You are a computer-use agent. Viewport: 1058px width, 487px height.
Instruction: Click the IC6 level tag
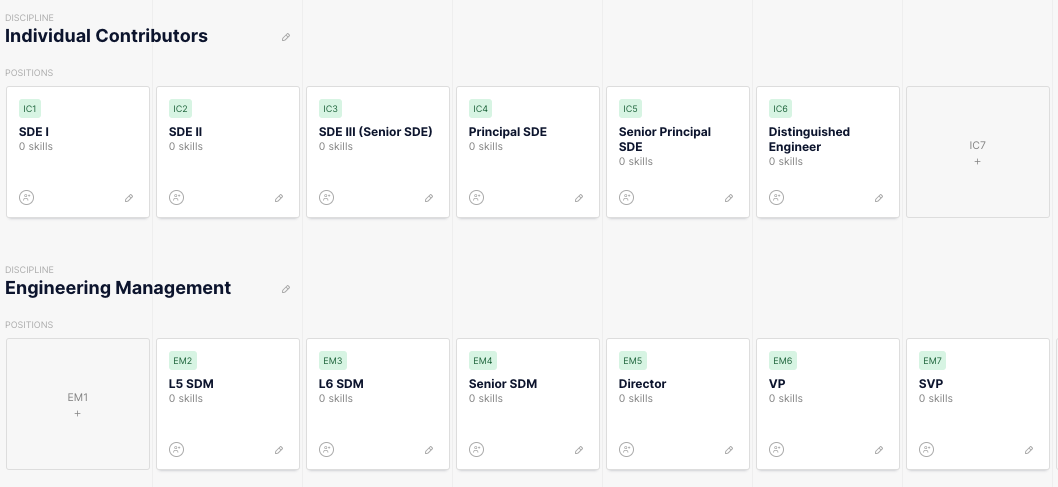[780, 109]
